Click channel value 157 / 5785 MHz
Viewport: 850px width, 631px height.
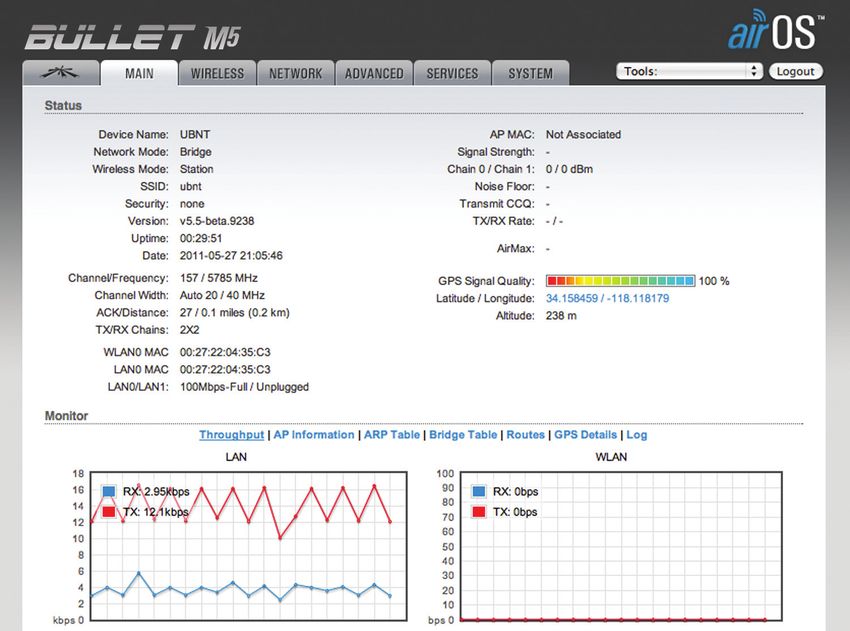coord(218,278)
